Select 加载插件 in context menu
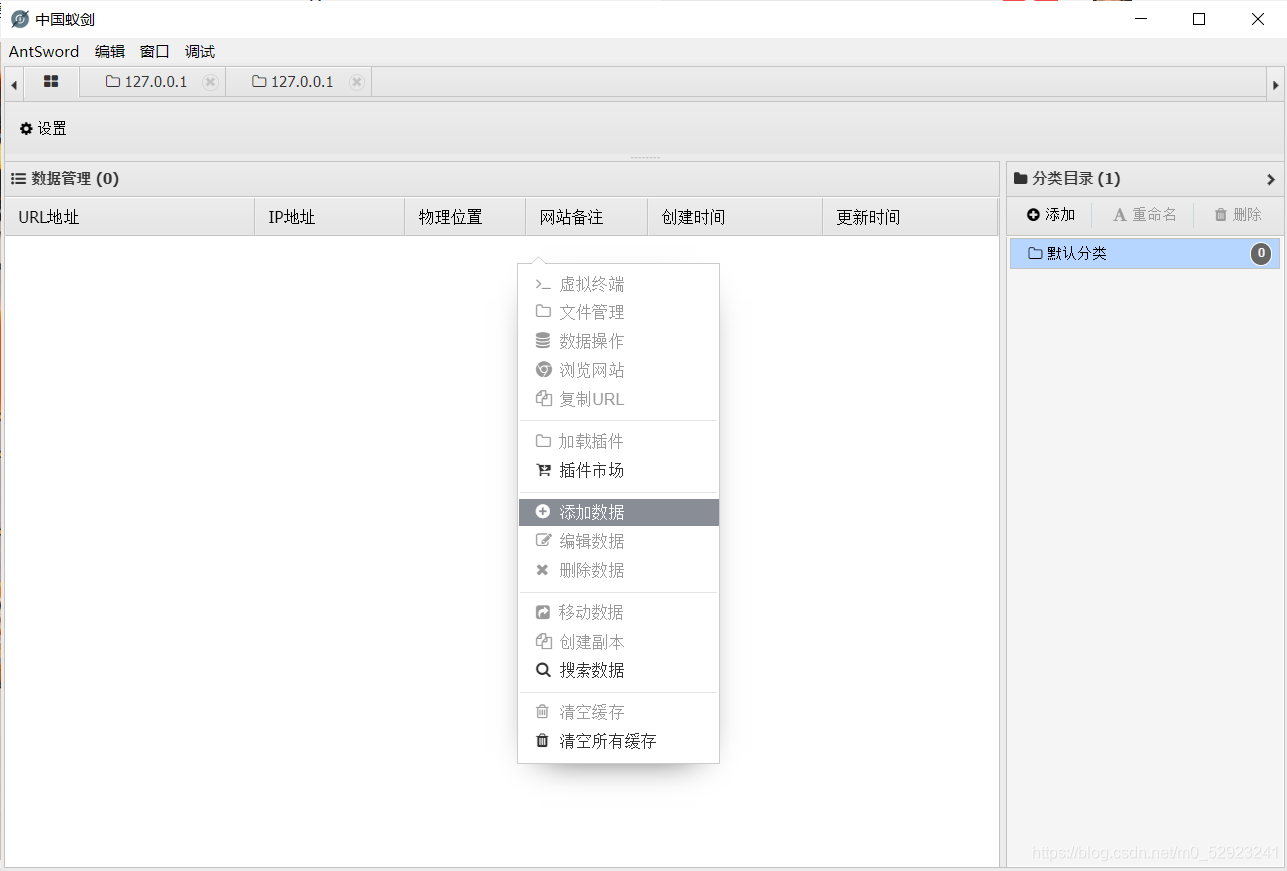 click(x=618, y=441)
